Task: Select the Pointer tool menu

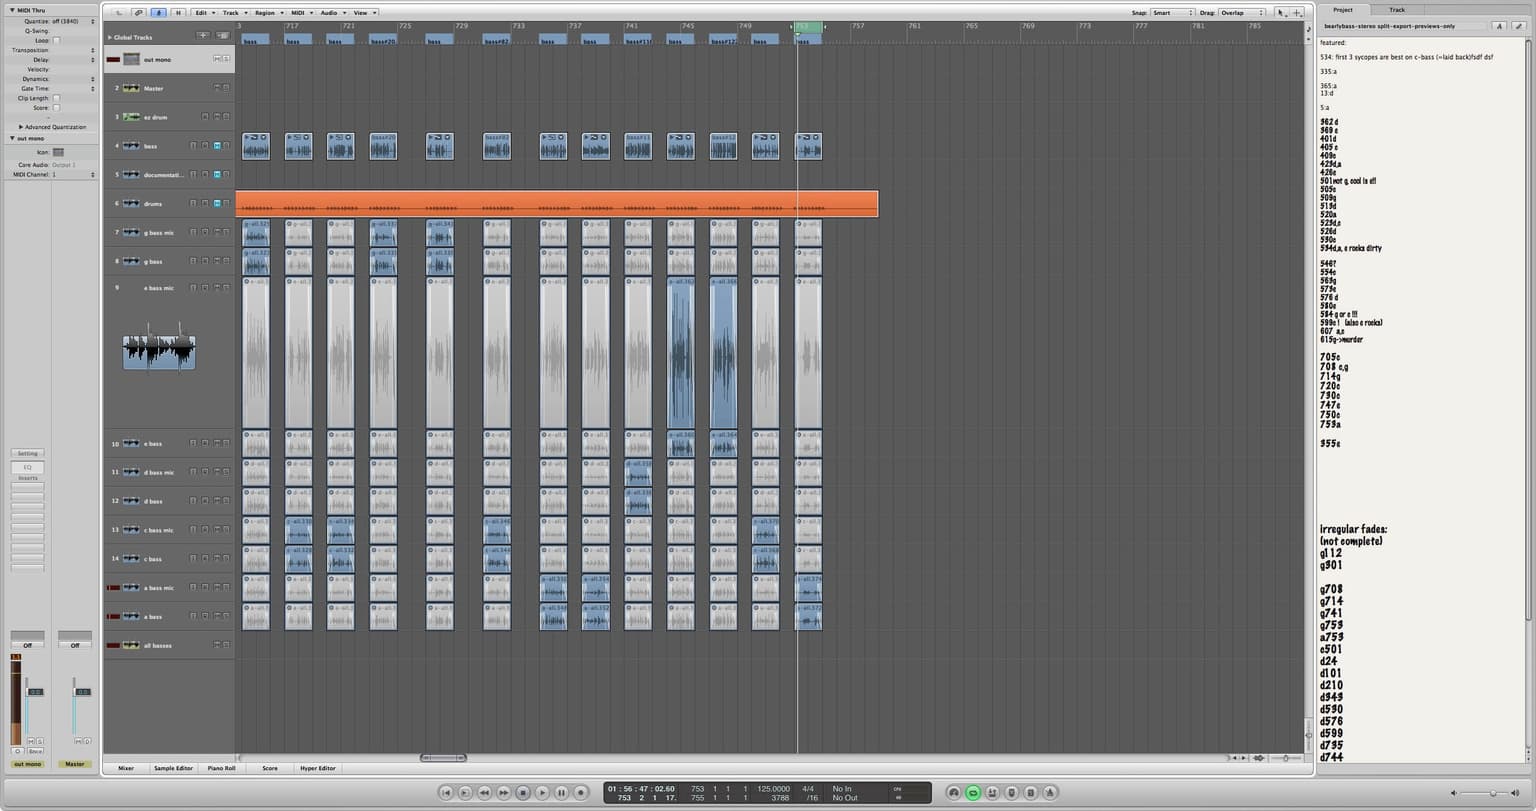Action: (1282, 13)
